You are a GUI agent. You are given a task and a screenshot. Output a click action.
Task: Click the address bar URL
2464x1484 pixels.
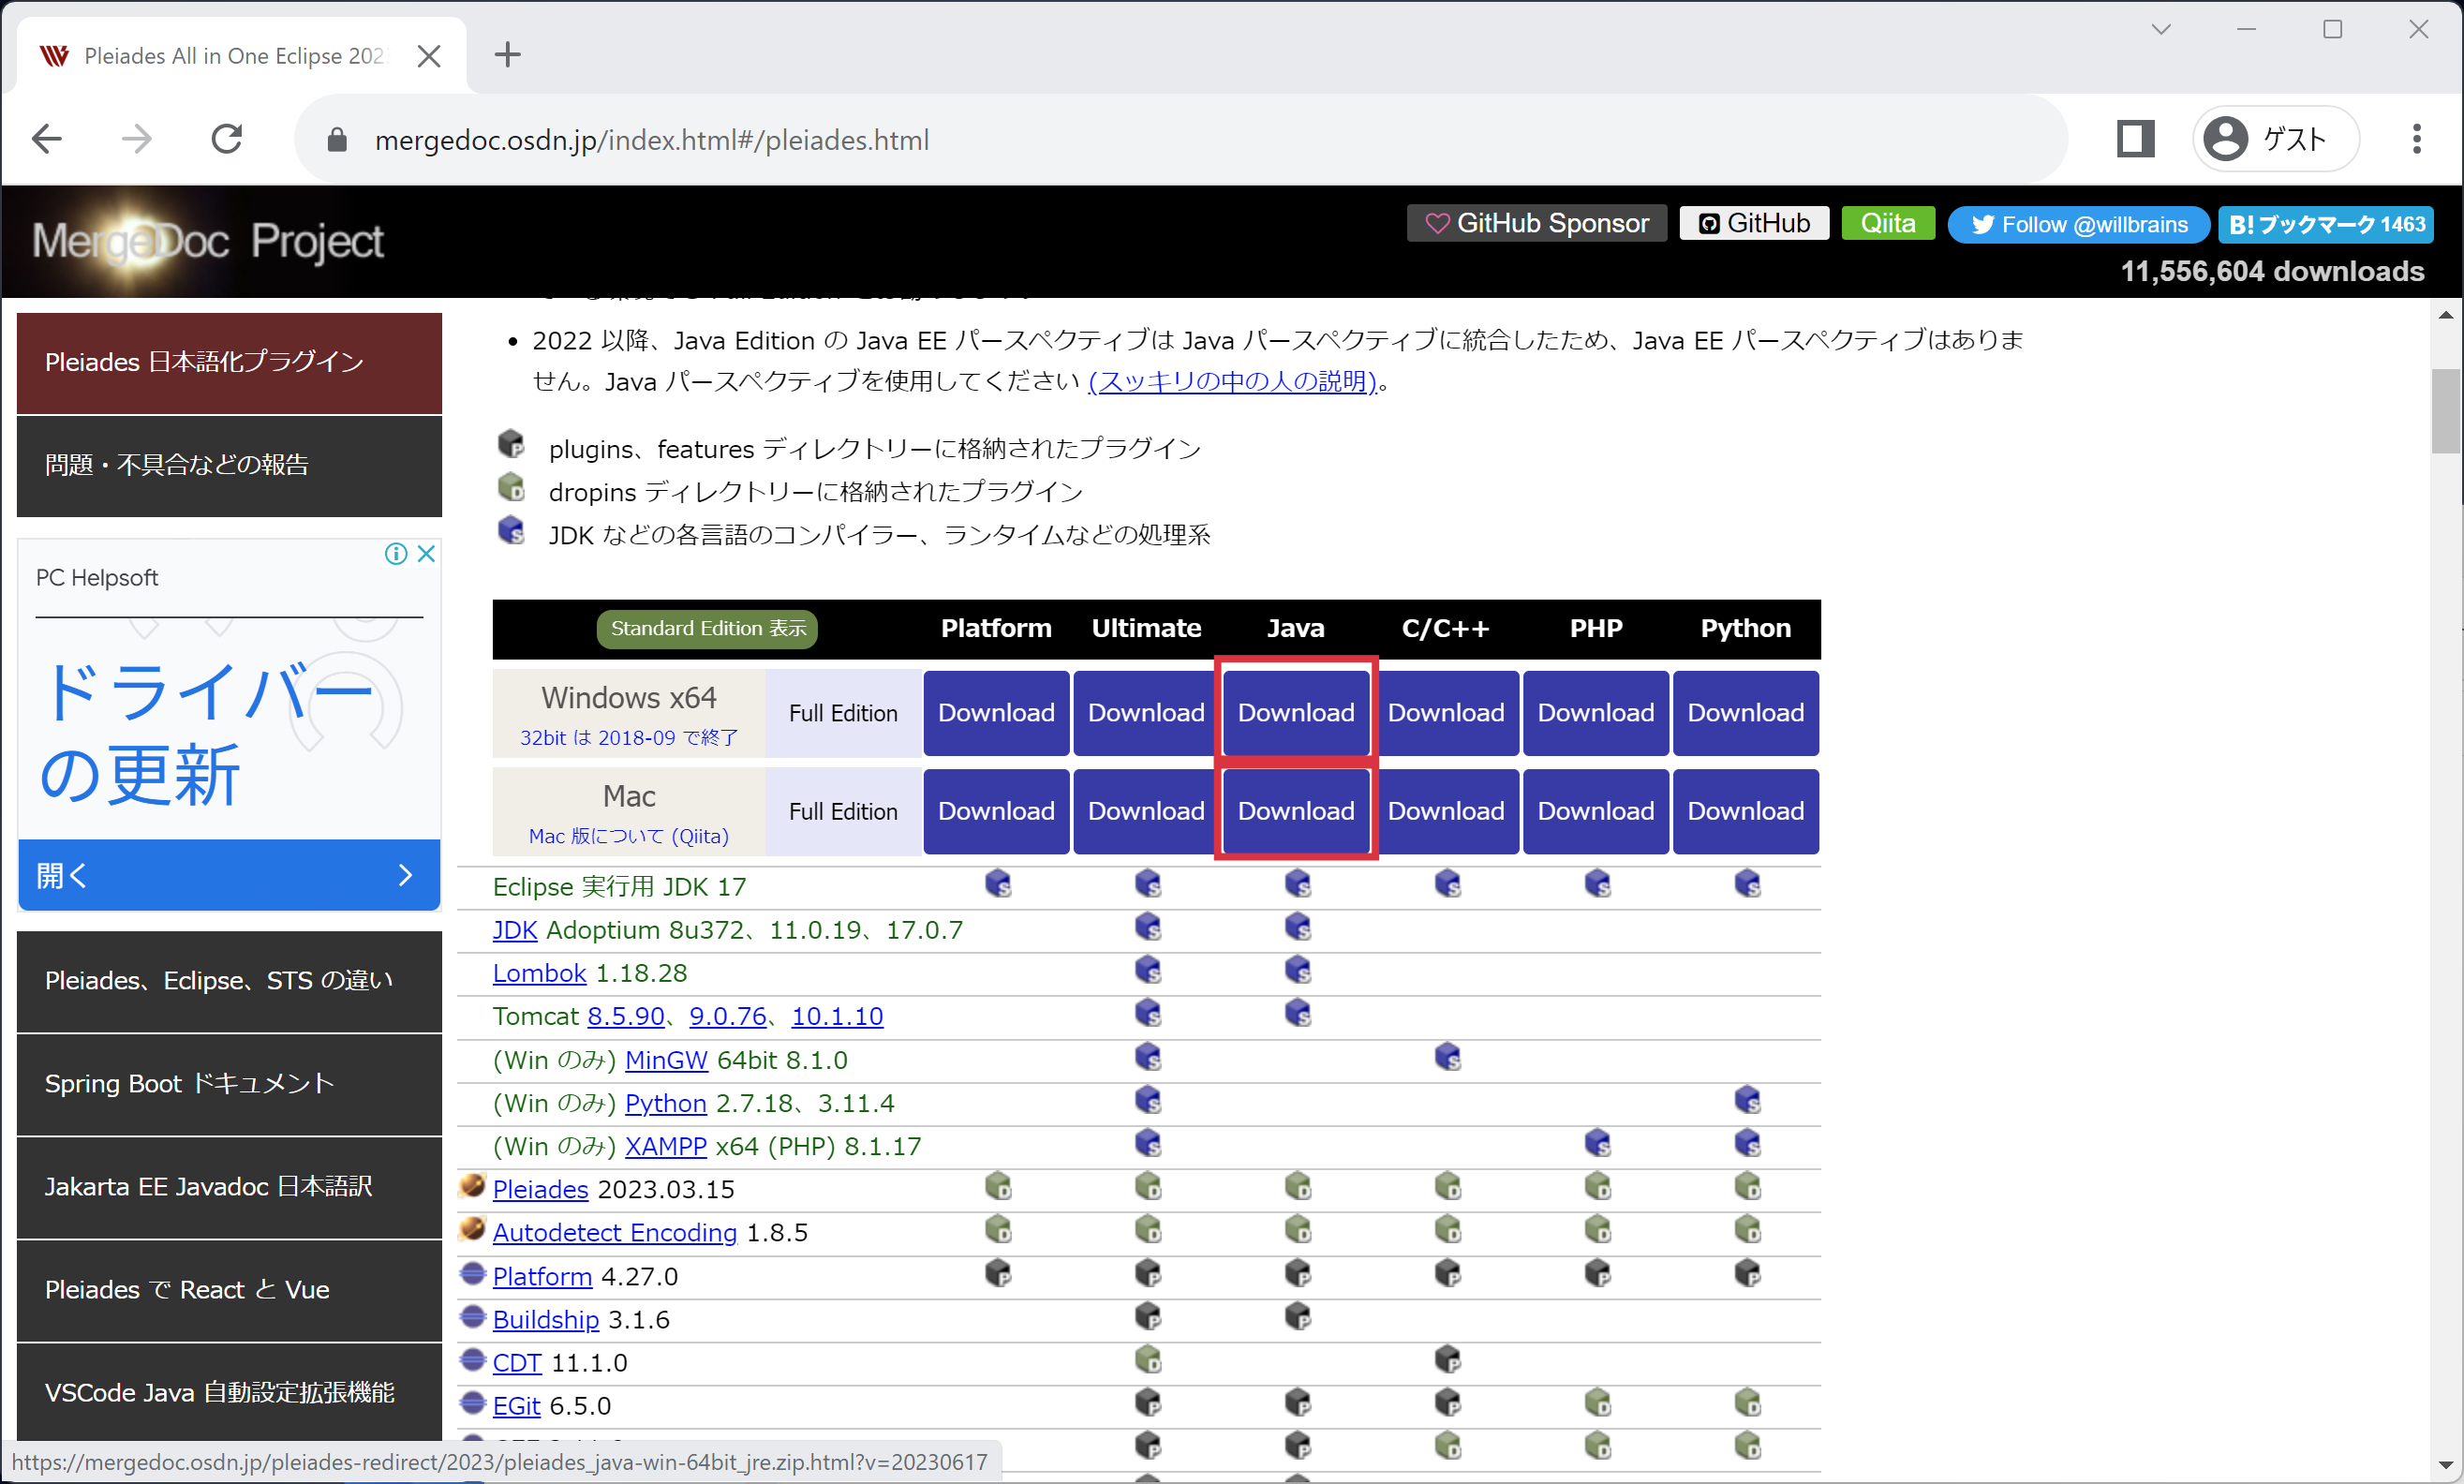[651, 140]
